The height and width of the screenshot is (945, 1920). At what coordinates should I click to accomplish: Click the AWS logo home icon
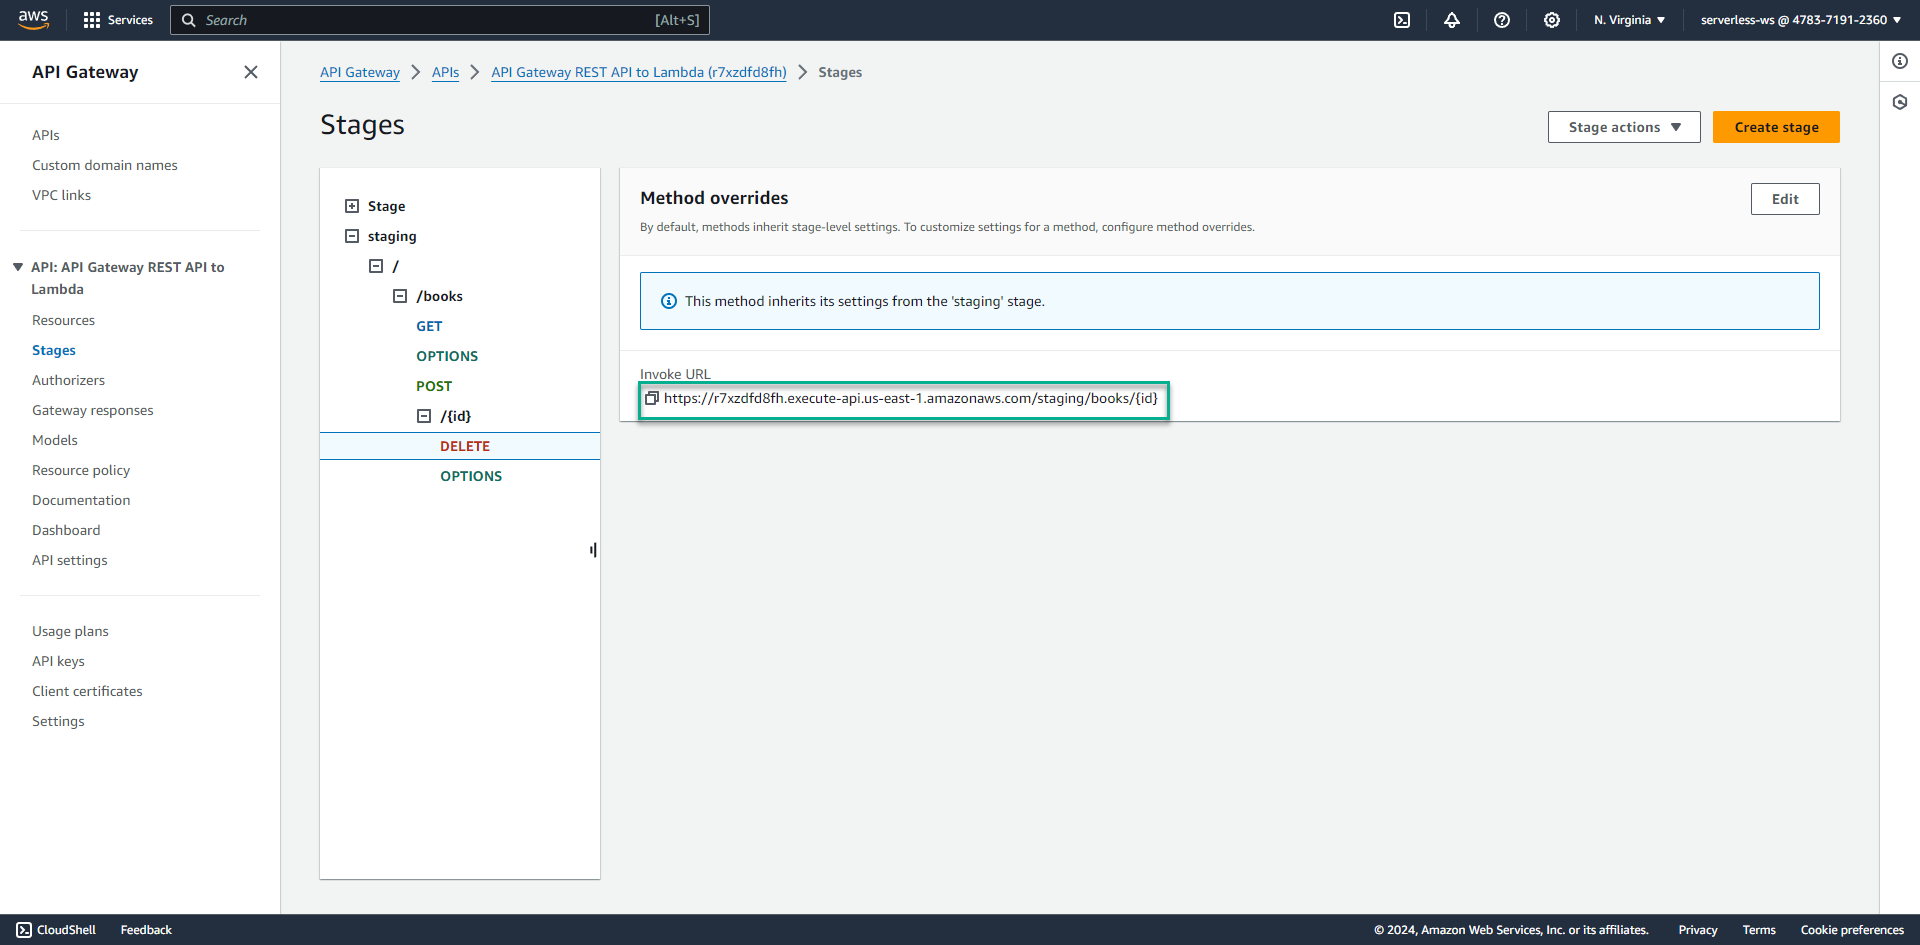click(33, 20)
